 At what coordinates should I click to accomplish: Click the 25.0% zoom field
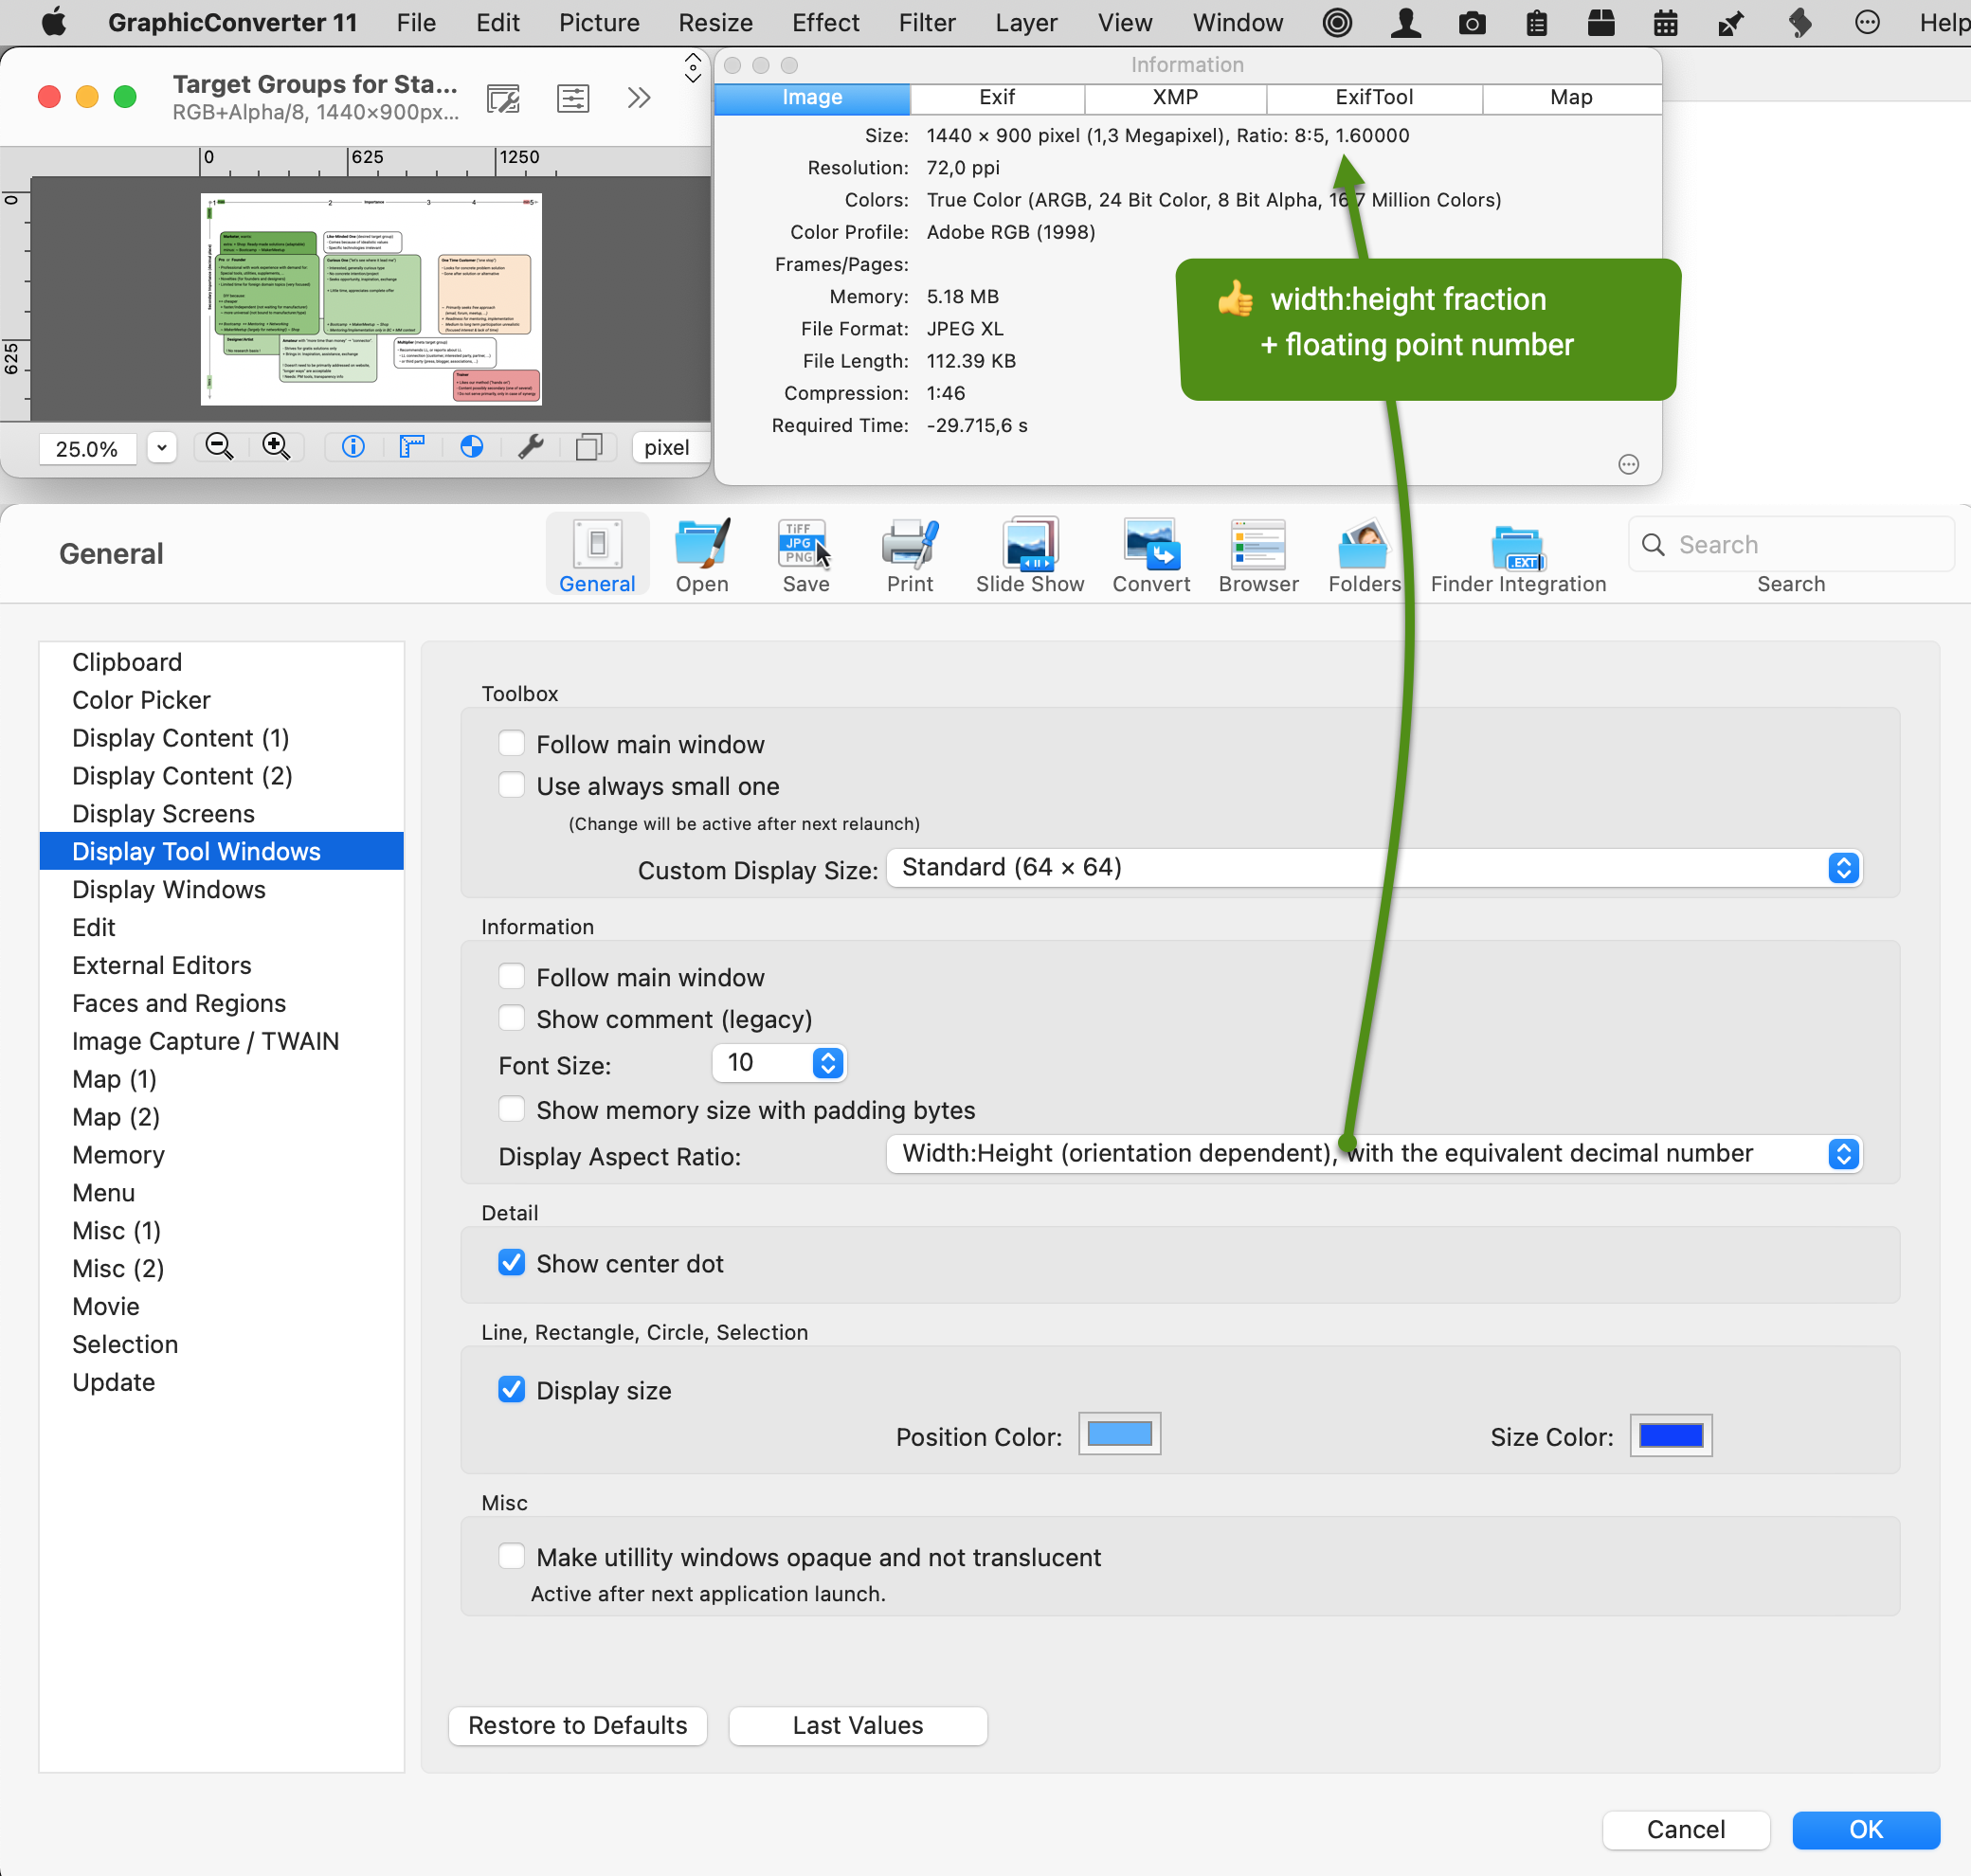(x=87, y=448)
